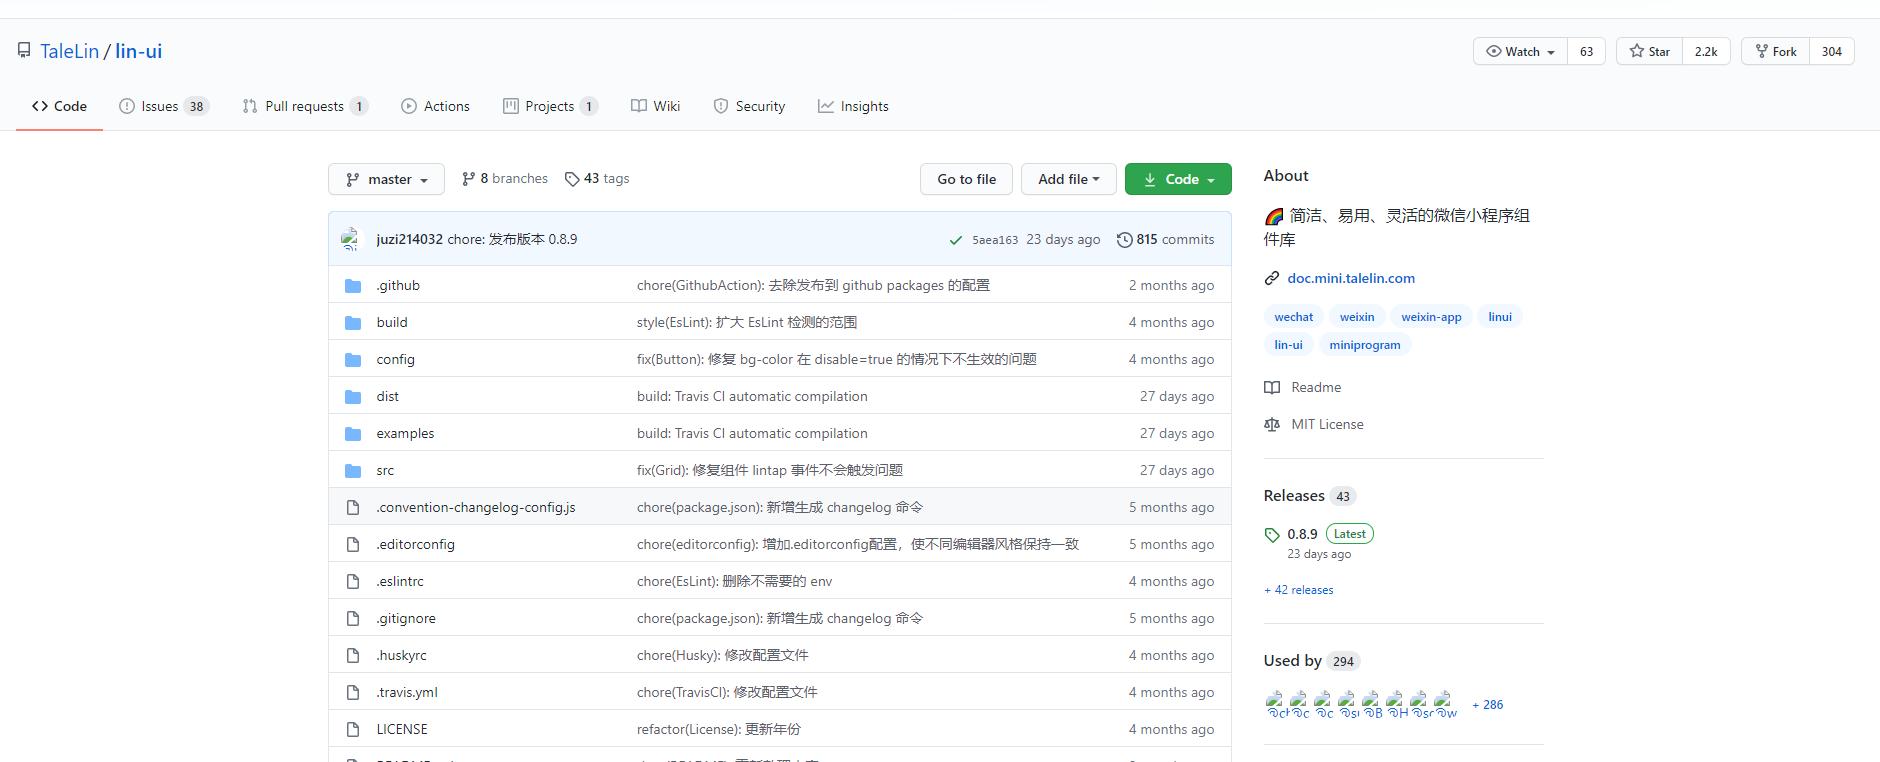Click the LICENSE file icon
This screenshot has height=762, width=1880.
pos(353,730)
